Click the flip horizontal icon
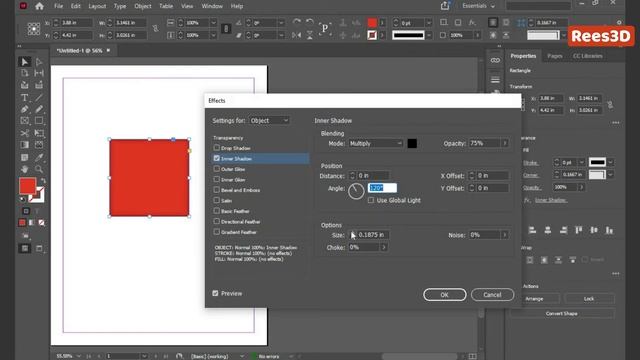 click(x=297, y=36)
